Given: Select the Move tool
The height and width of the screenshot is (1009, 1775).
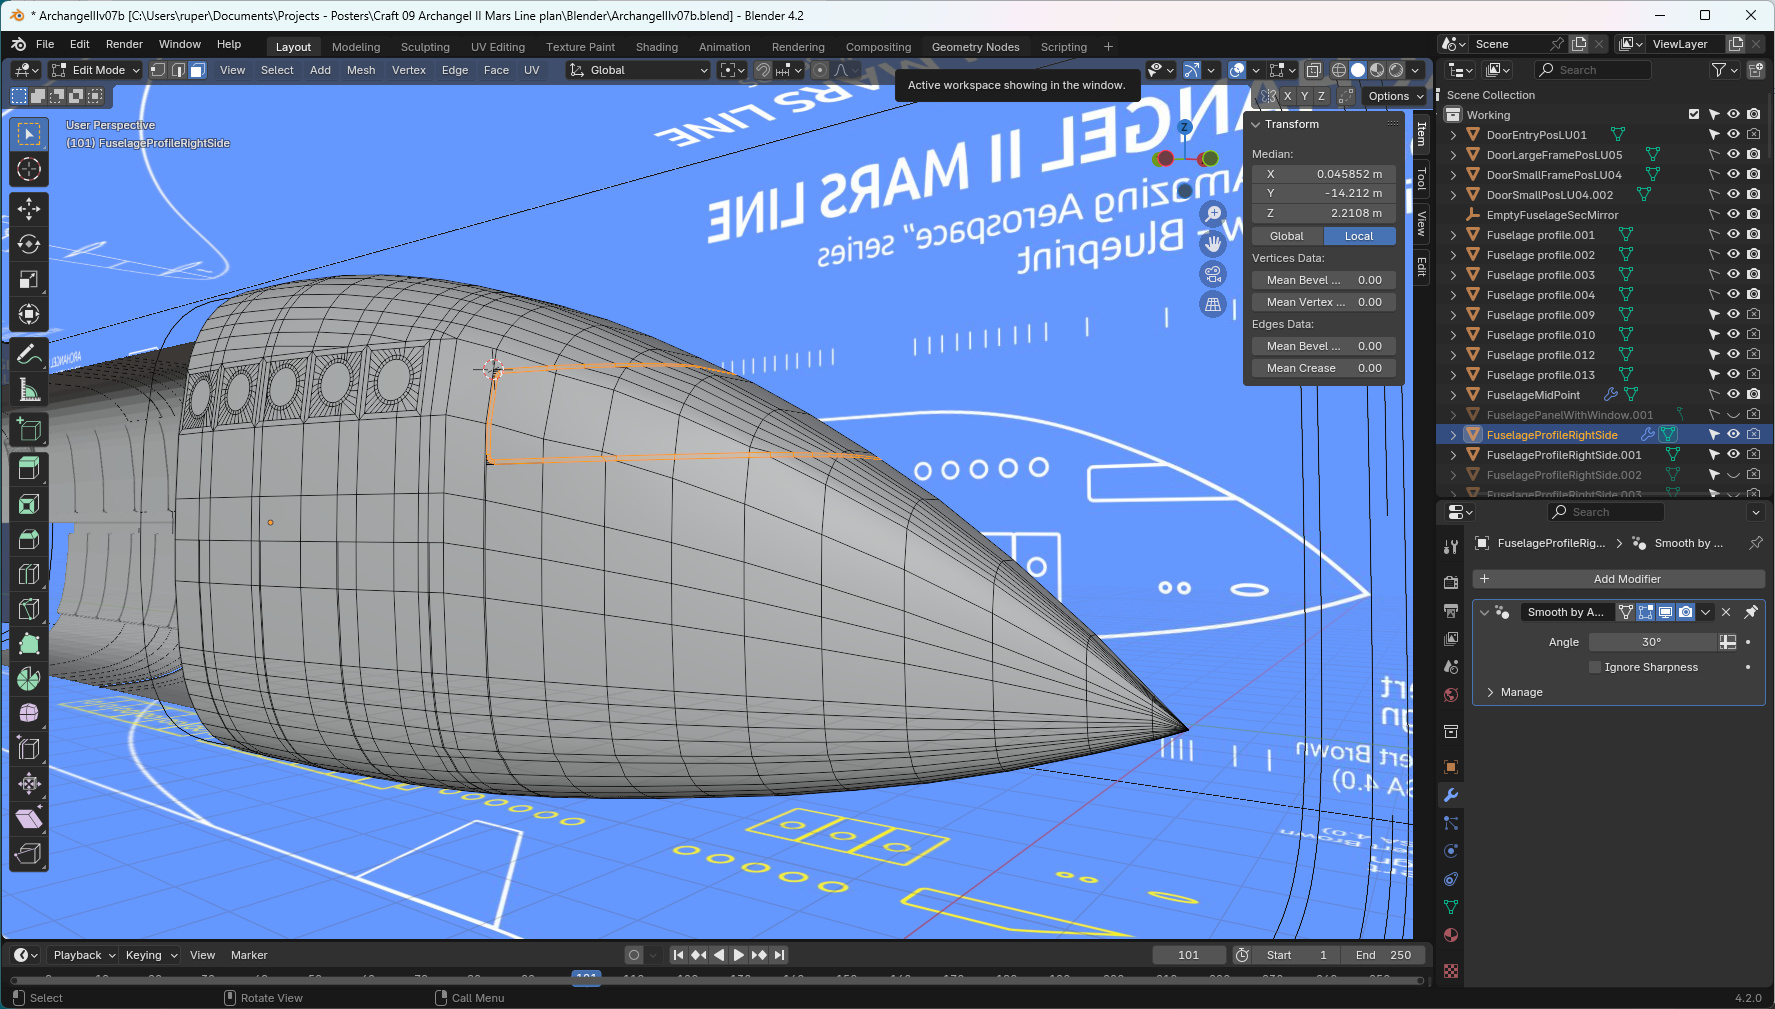Looking at the screenshot, I should [x=29, y=208].
